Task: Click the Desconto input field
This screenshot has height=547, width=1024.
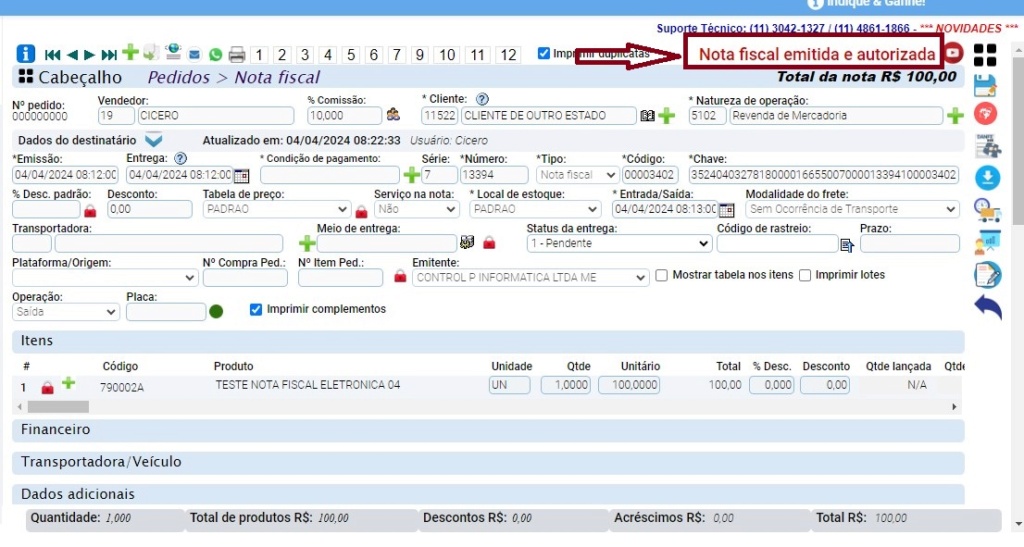Action: [x=150, y=210]
